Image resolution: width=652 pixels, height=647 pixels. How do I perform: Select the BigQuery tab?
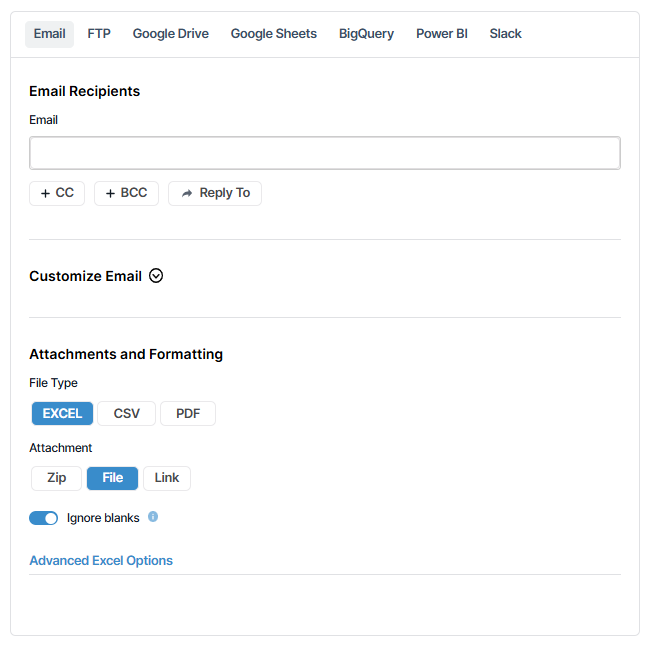pyautogui.click(x=367, y=34)
